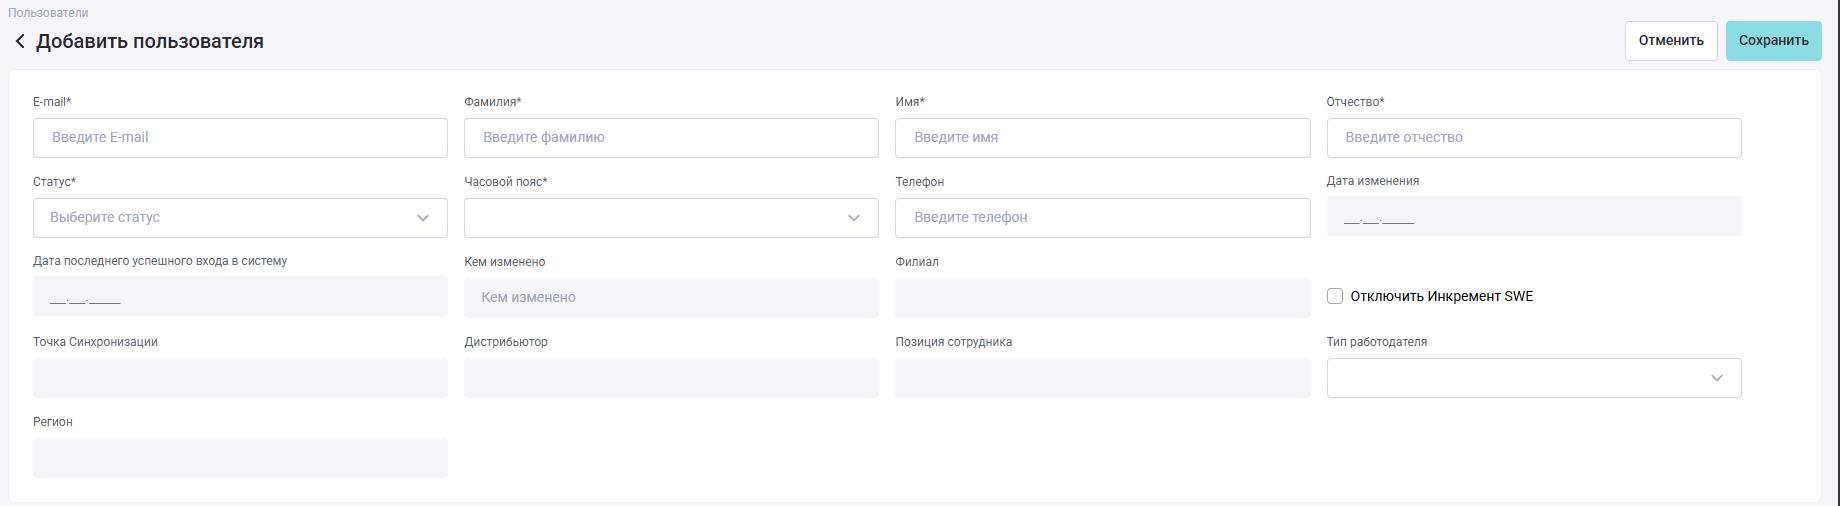
Task: Click the Кем изменено field
Action: point(671,298)
